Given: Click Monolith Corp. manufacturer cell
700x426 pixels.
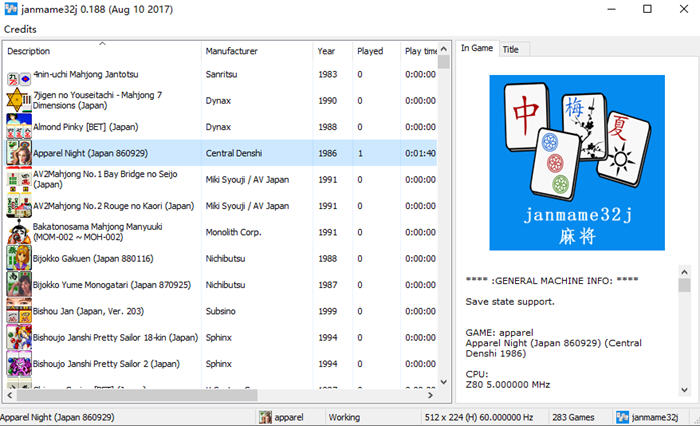Looking at the screenshot, I should (233, 232).
